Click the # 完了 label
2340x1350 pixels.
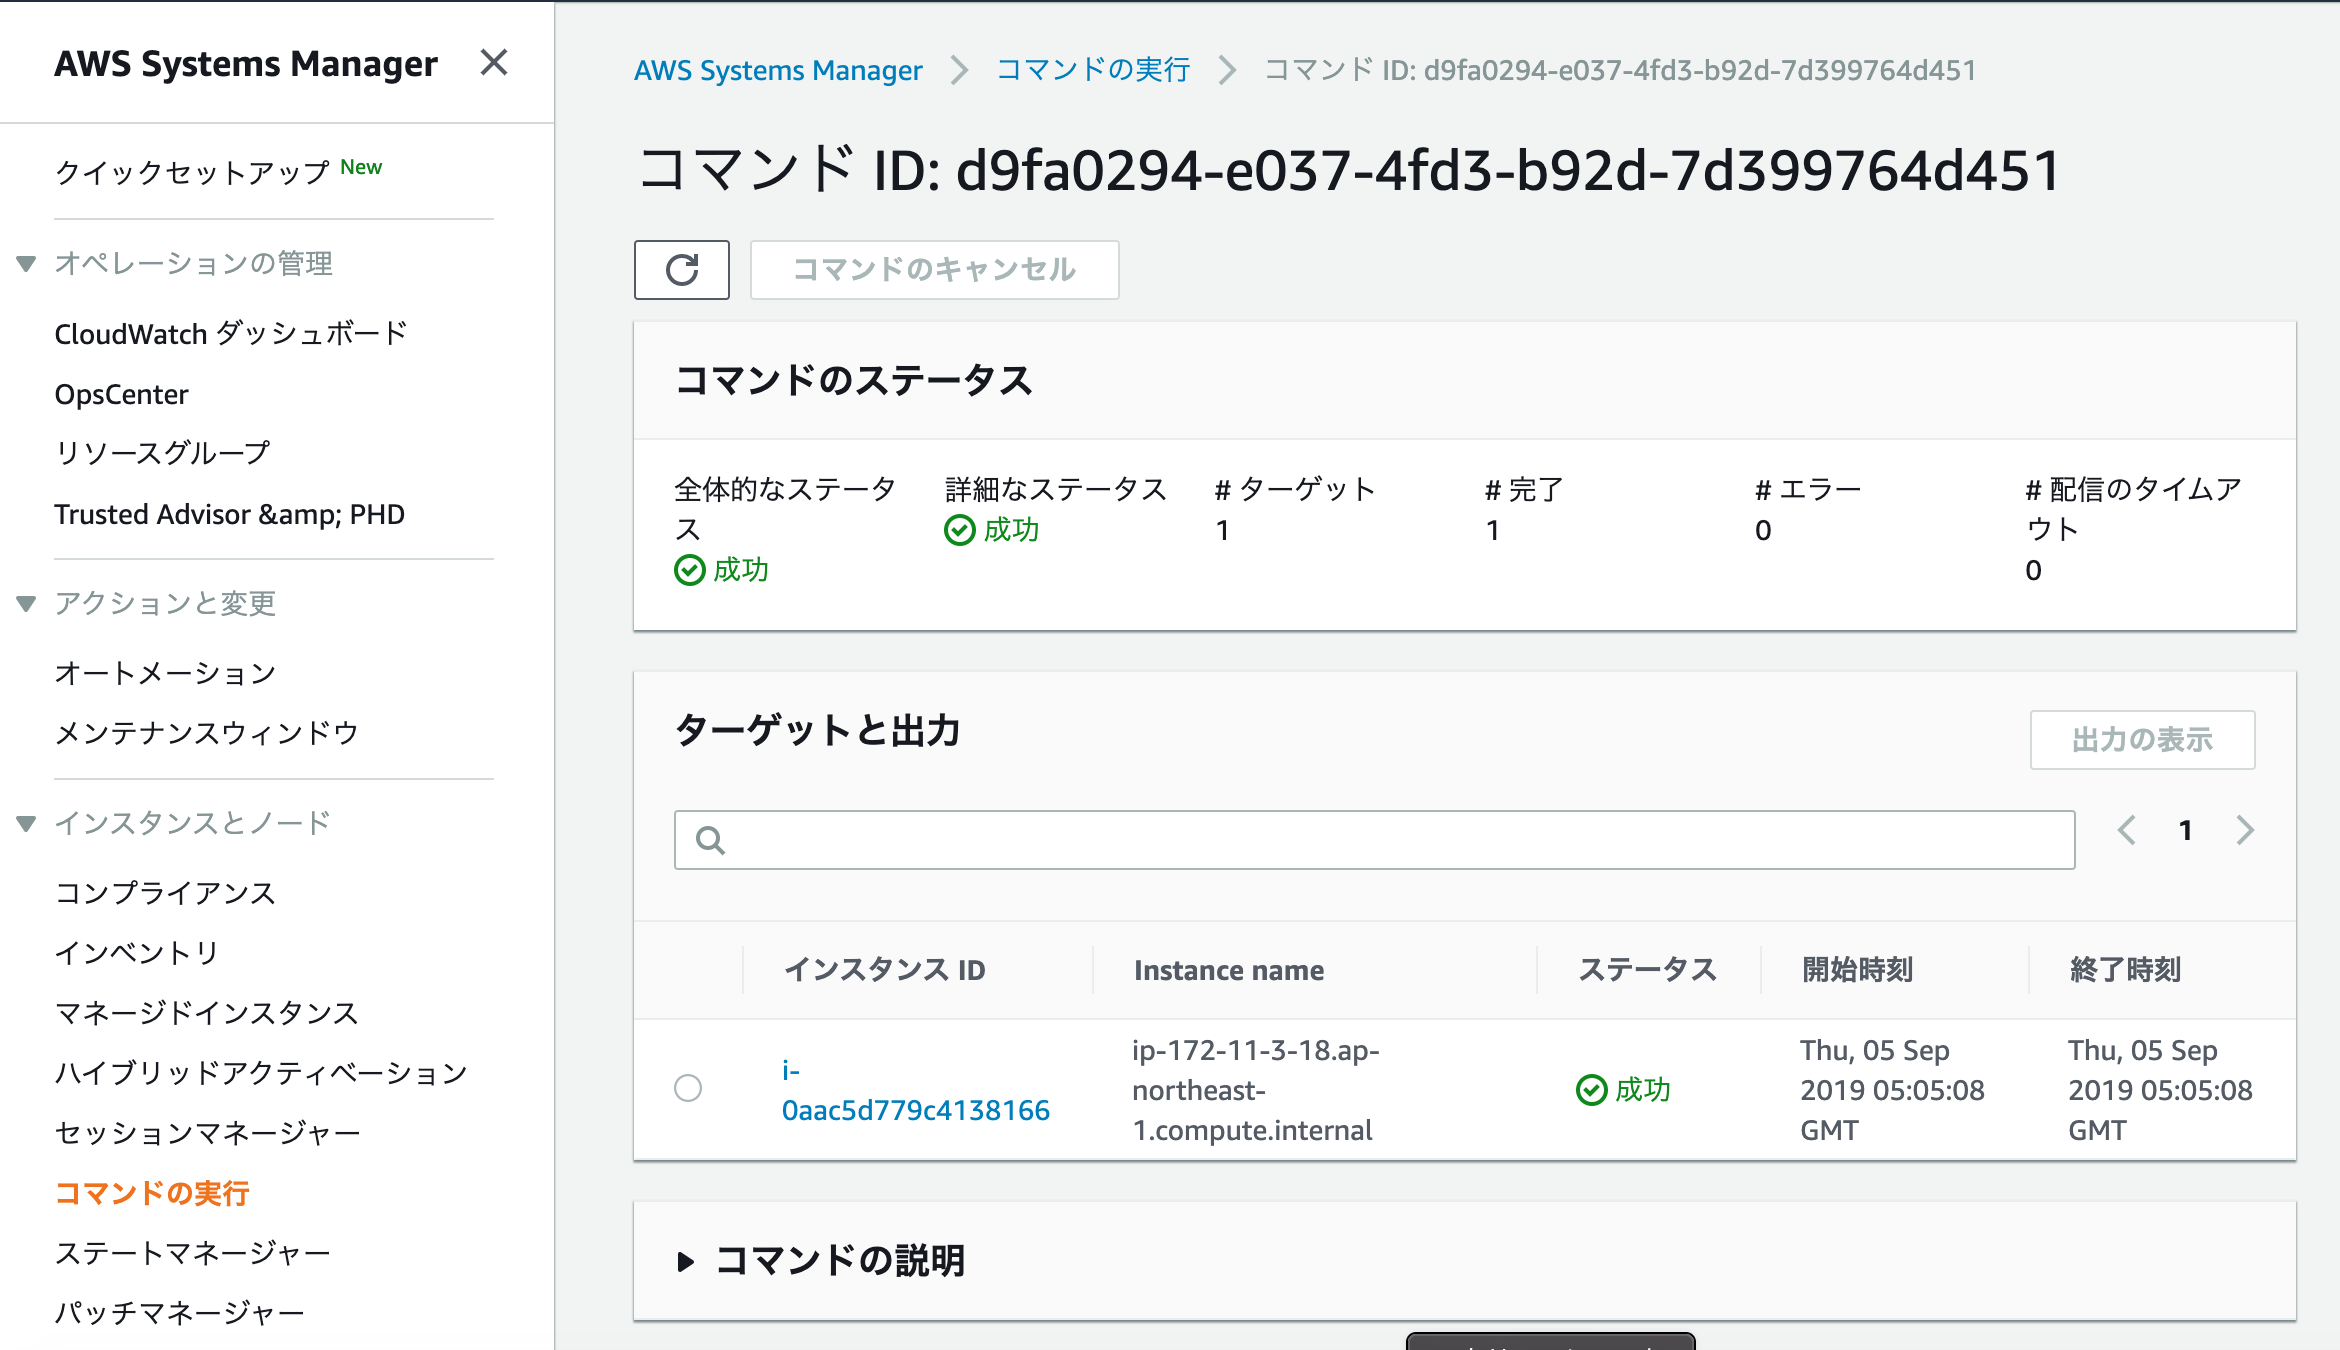1524,490
